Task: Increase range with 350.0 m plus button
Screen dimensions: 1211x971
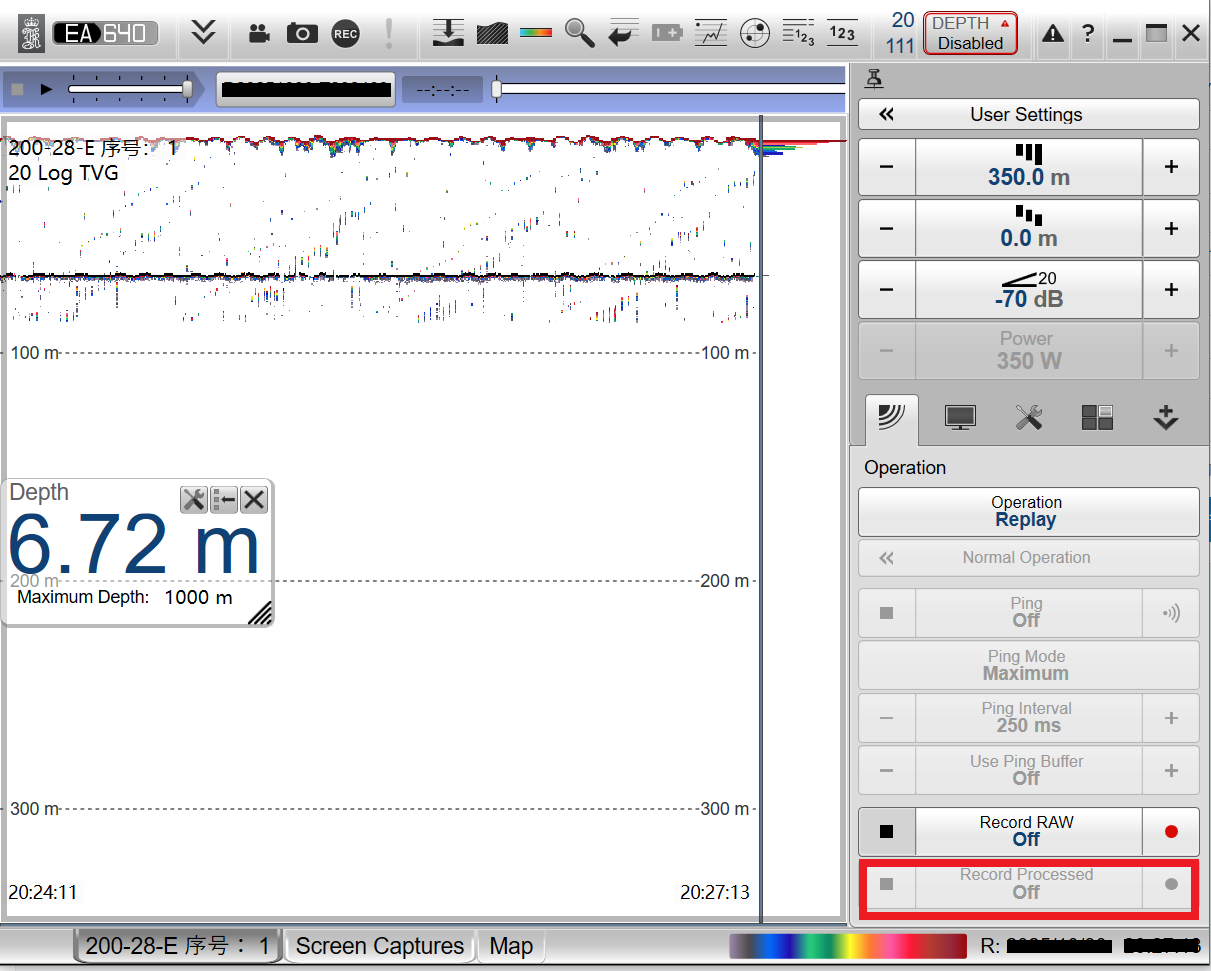Action: pyautogui.click(x=1171, y=167)
